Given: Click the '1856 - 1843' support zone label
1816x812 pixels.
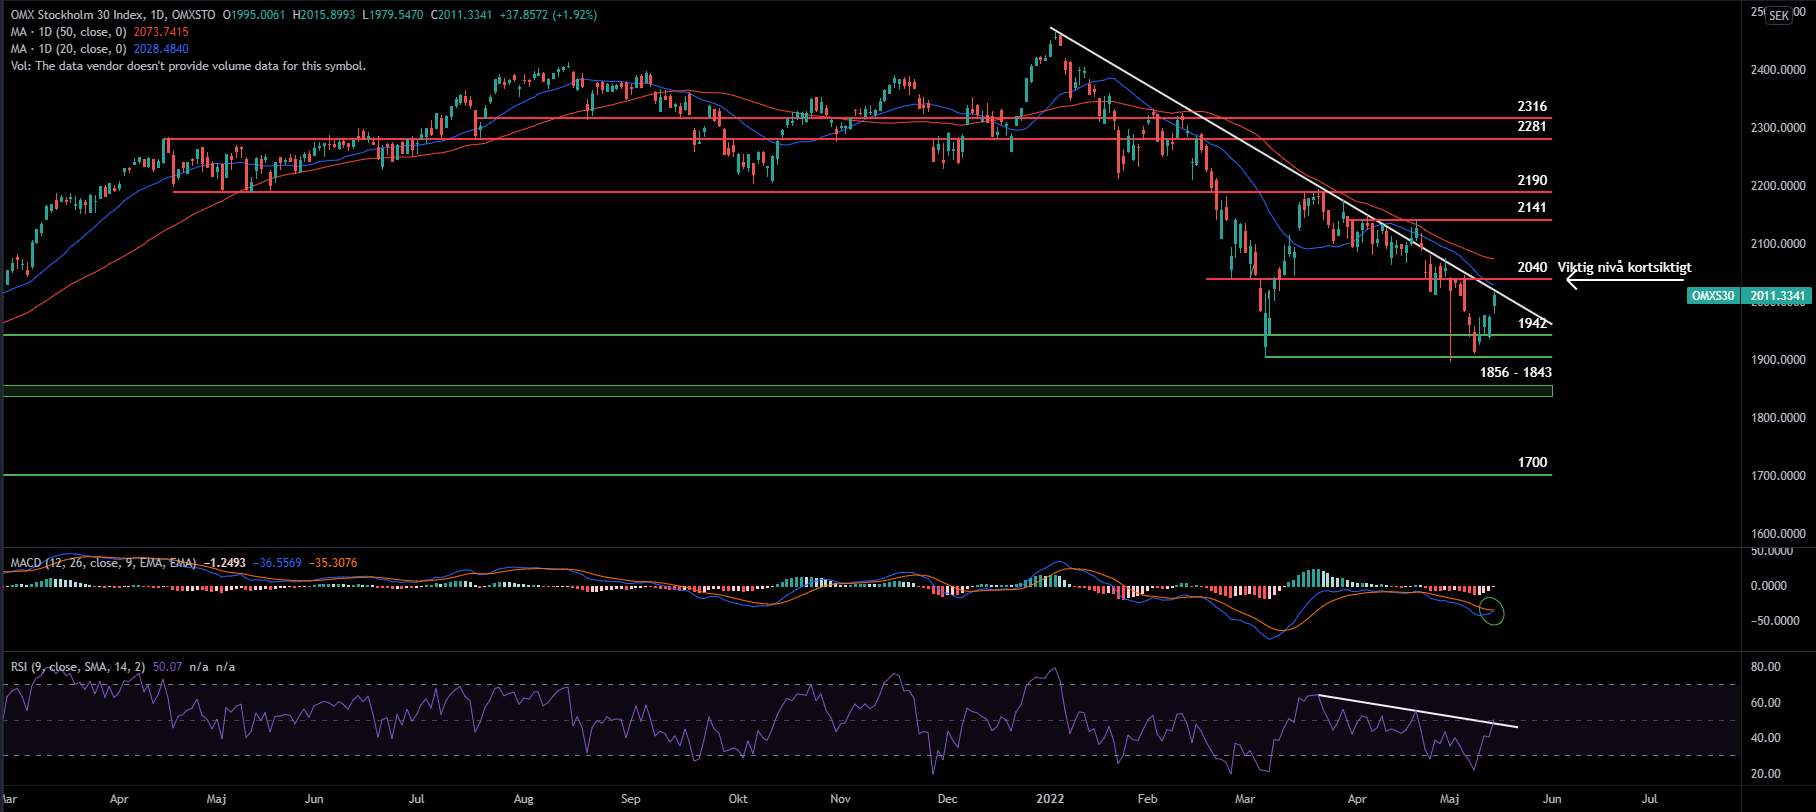Looking at the screenshot, I should point(1515,372).
